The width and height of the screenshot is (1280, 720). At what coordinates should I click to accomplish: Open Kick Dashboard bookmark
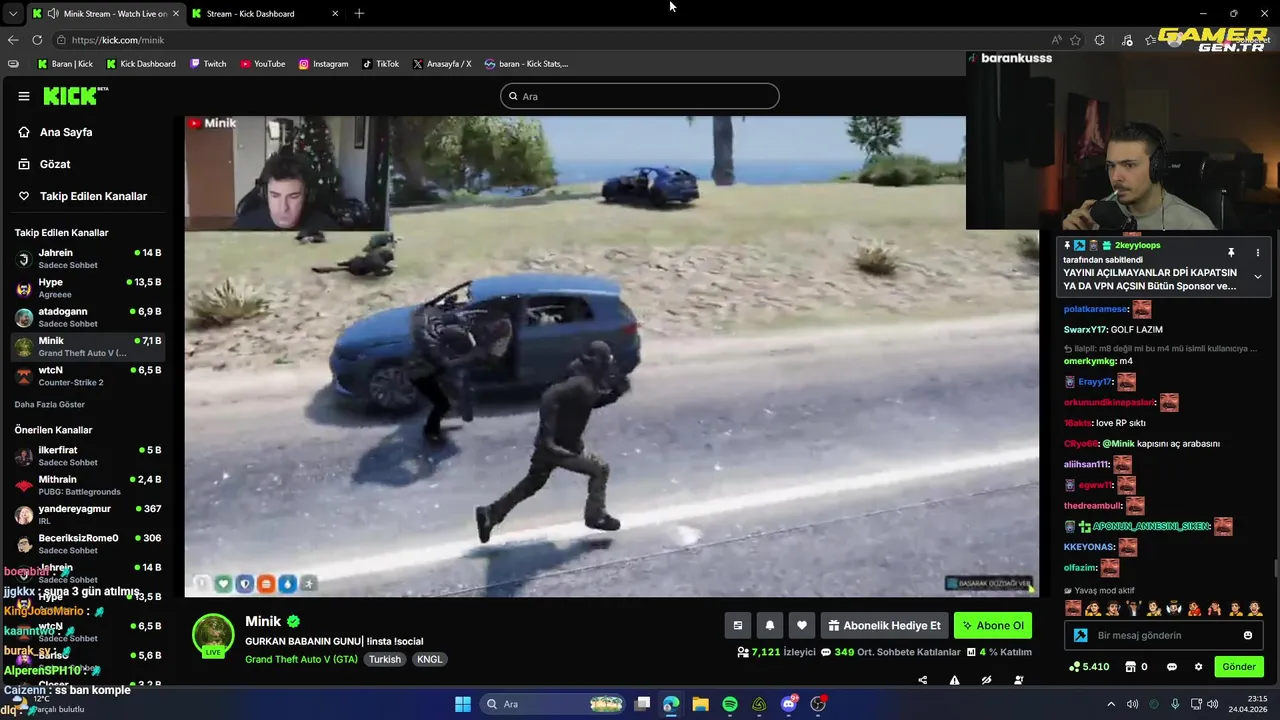coord(141,64)
